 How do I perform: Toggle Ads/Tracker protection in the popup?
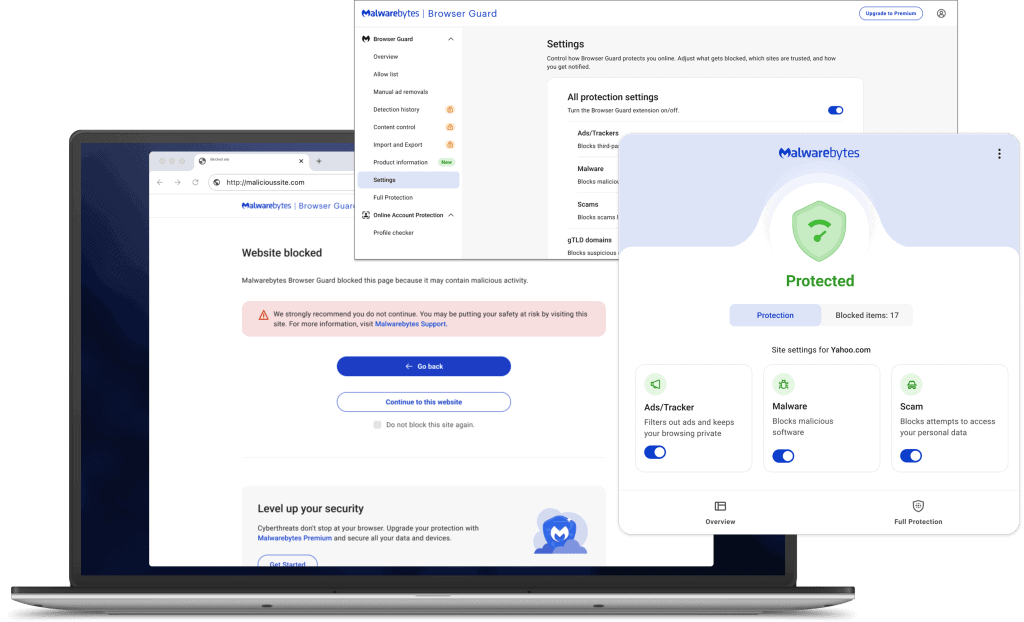(655, 452)
